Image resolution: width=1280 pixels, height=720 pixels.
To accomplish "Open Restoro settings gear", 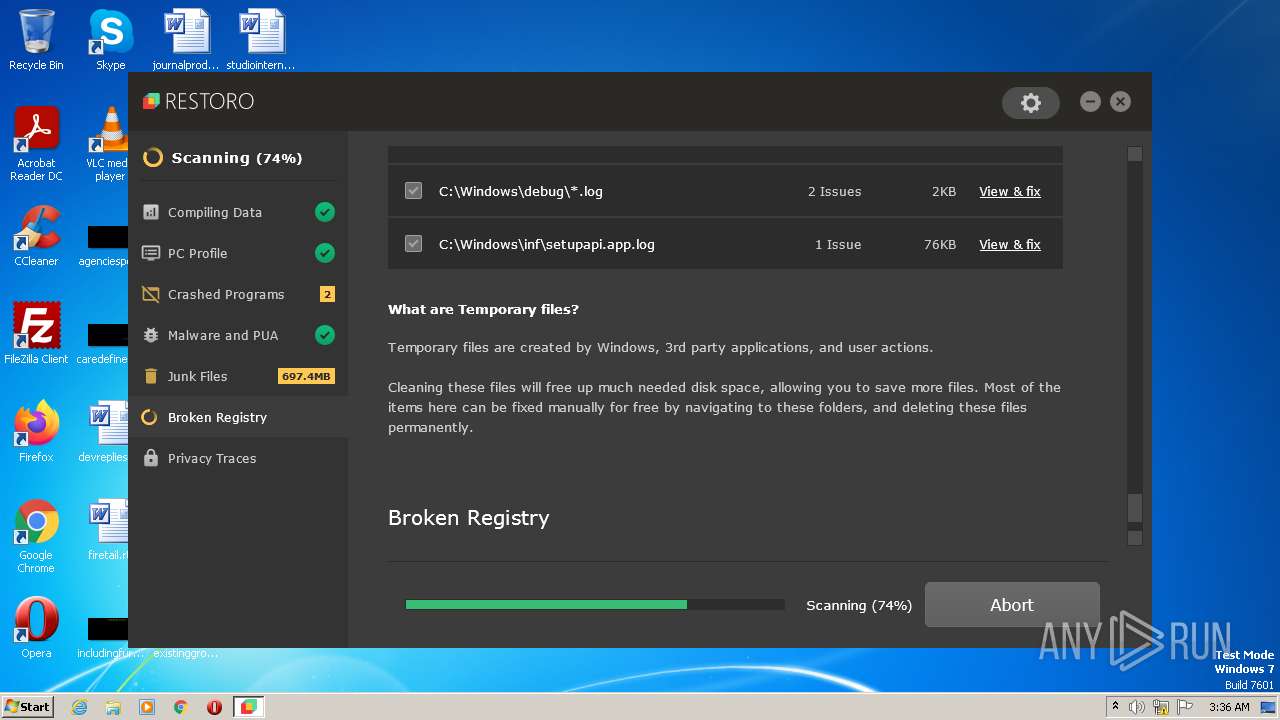I will pos(1031,102).
